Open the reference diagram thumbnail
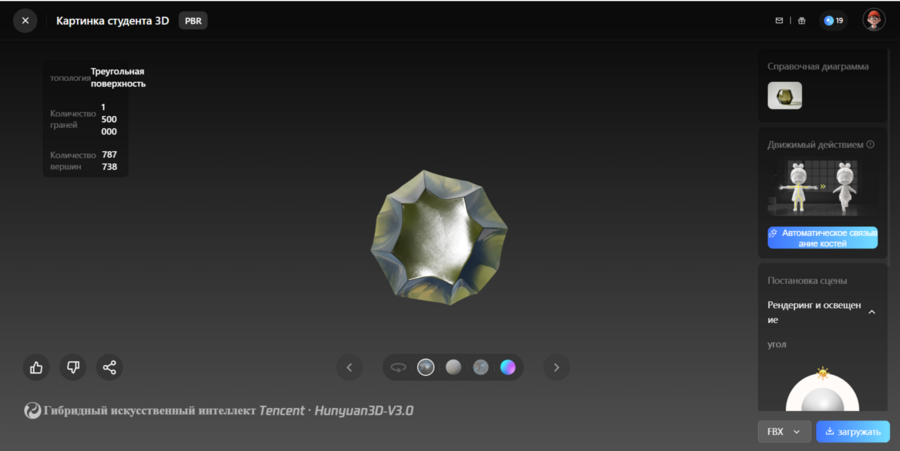 click(785, 95)
